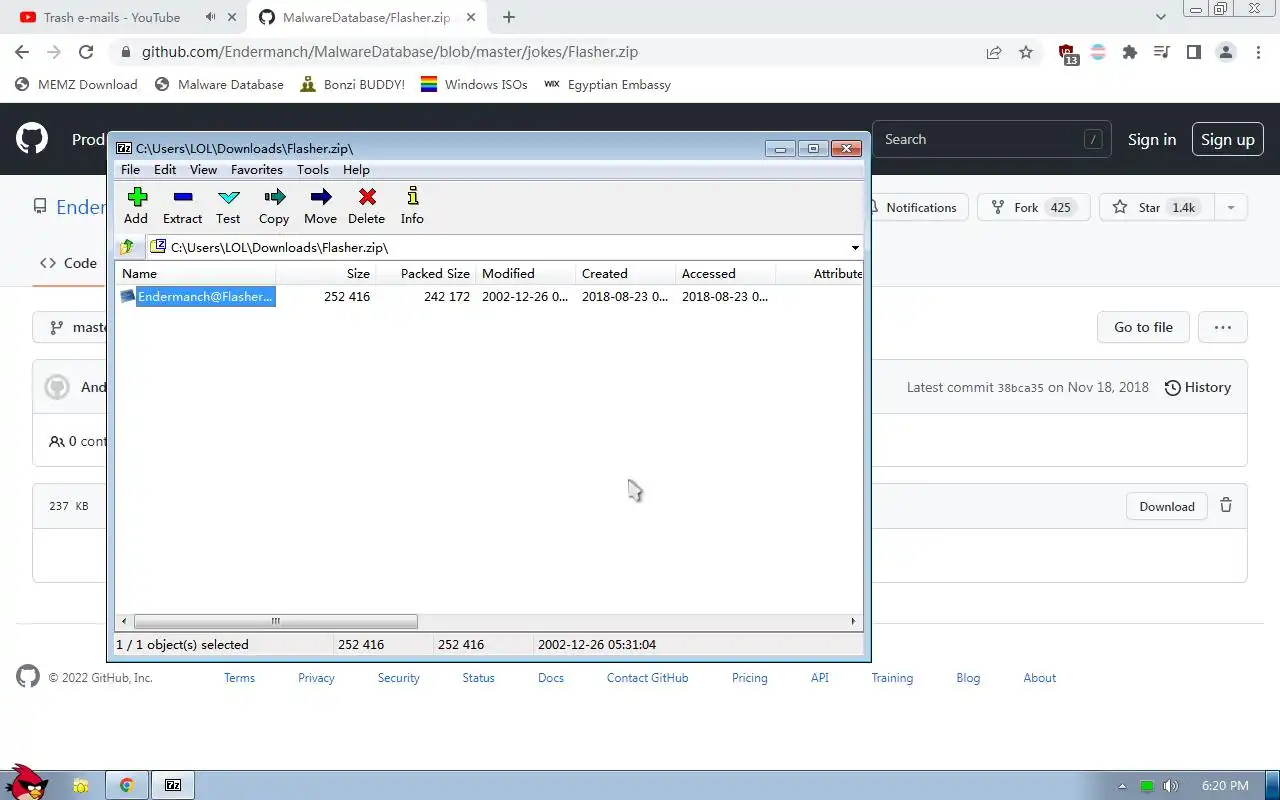Download the Flasher.zip file
Viewport: 1280px width, 800px height.
[1167, 506]
